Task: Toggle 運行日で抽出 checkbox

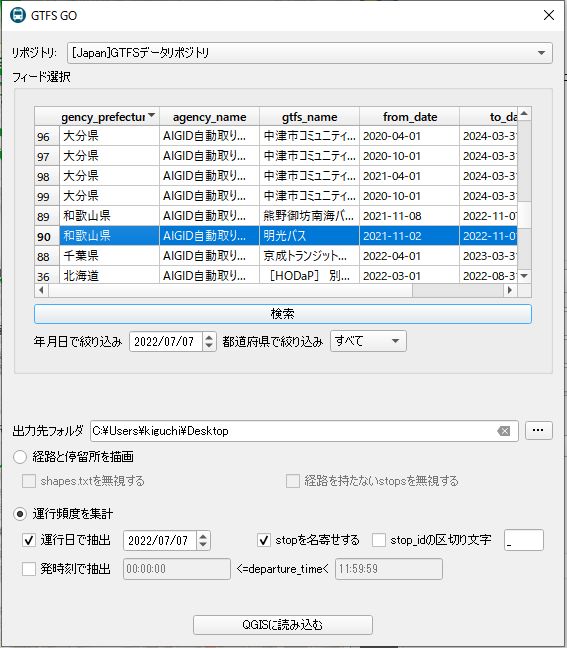Action: click(29, 540)
